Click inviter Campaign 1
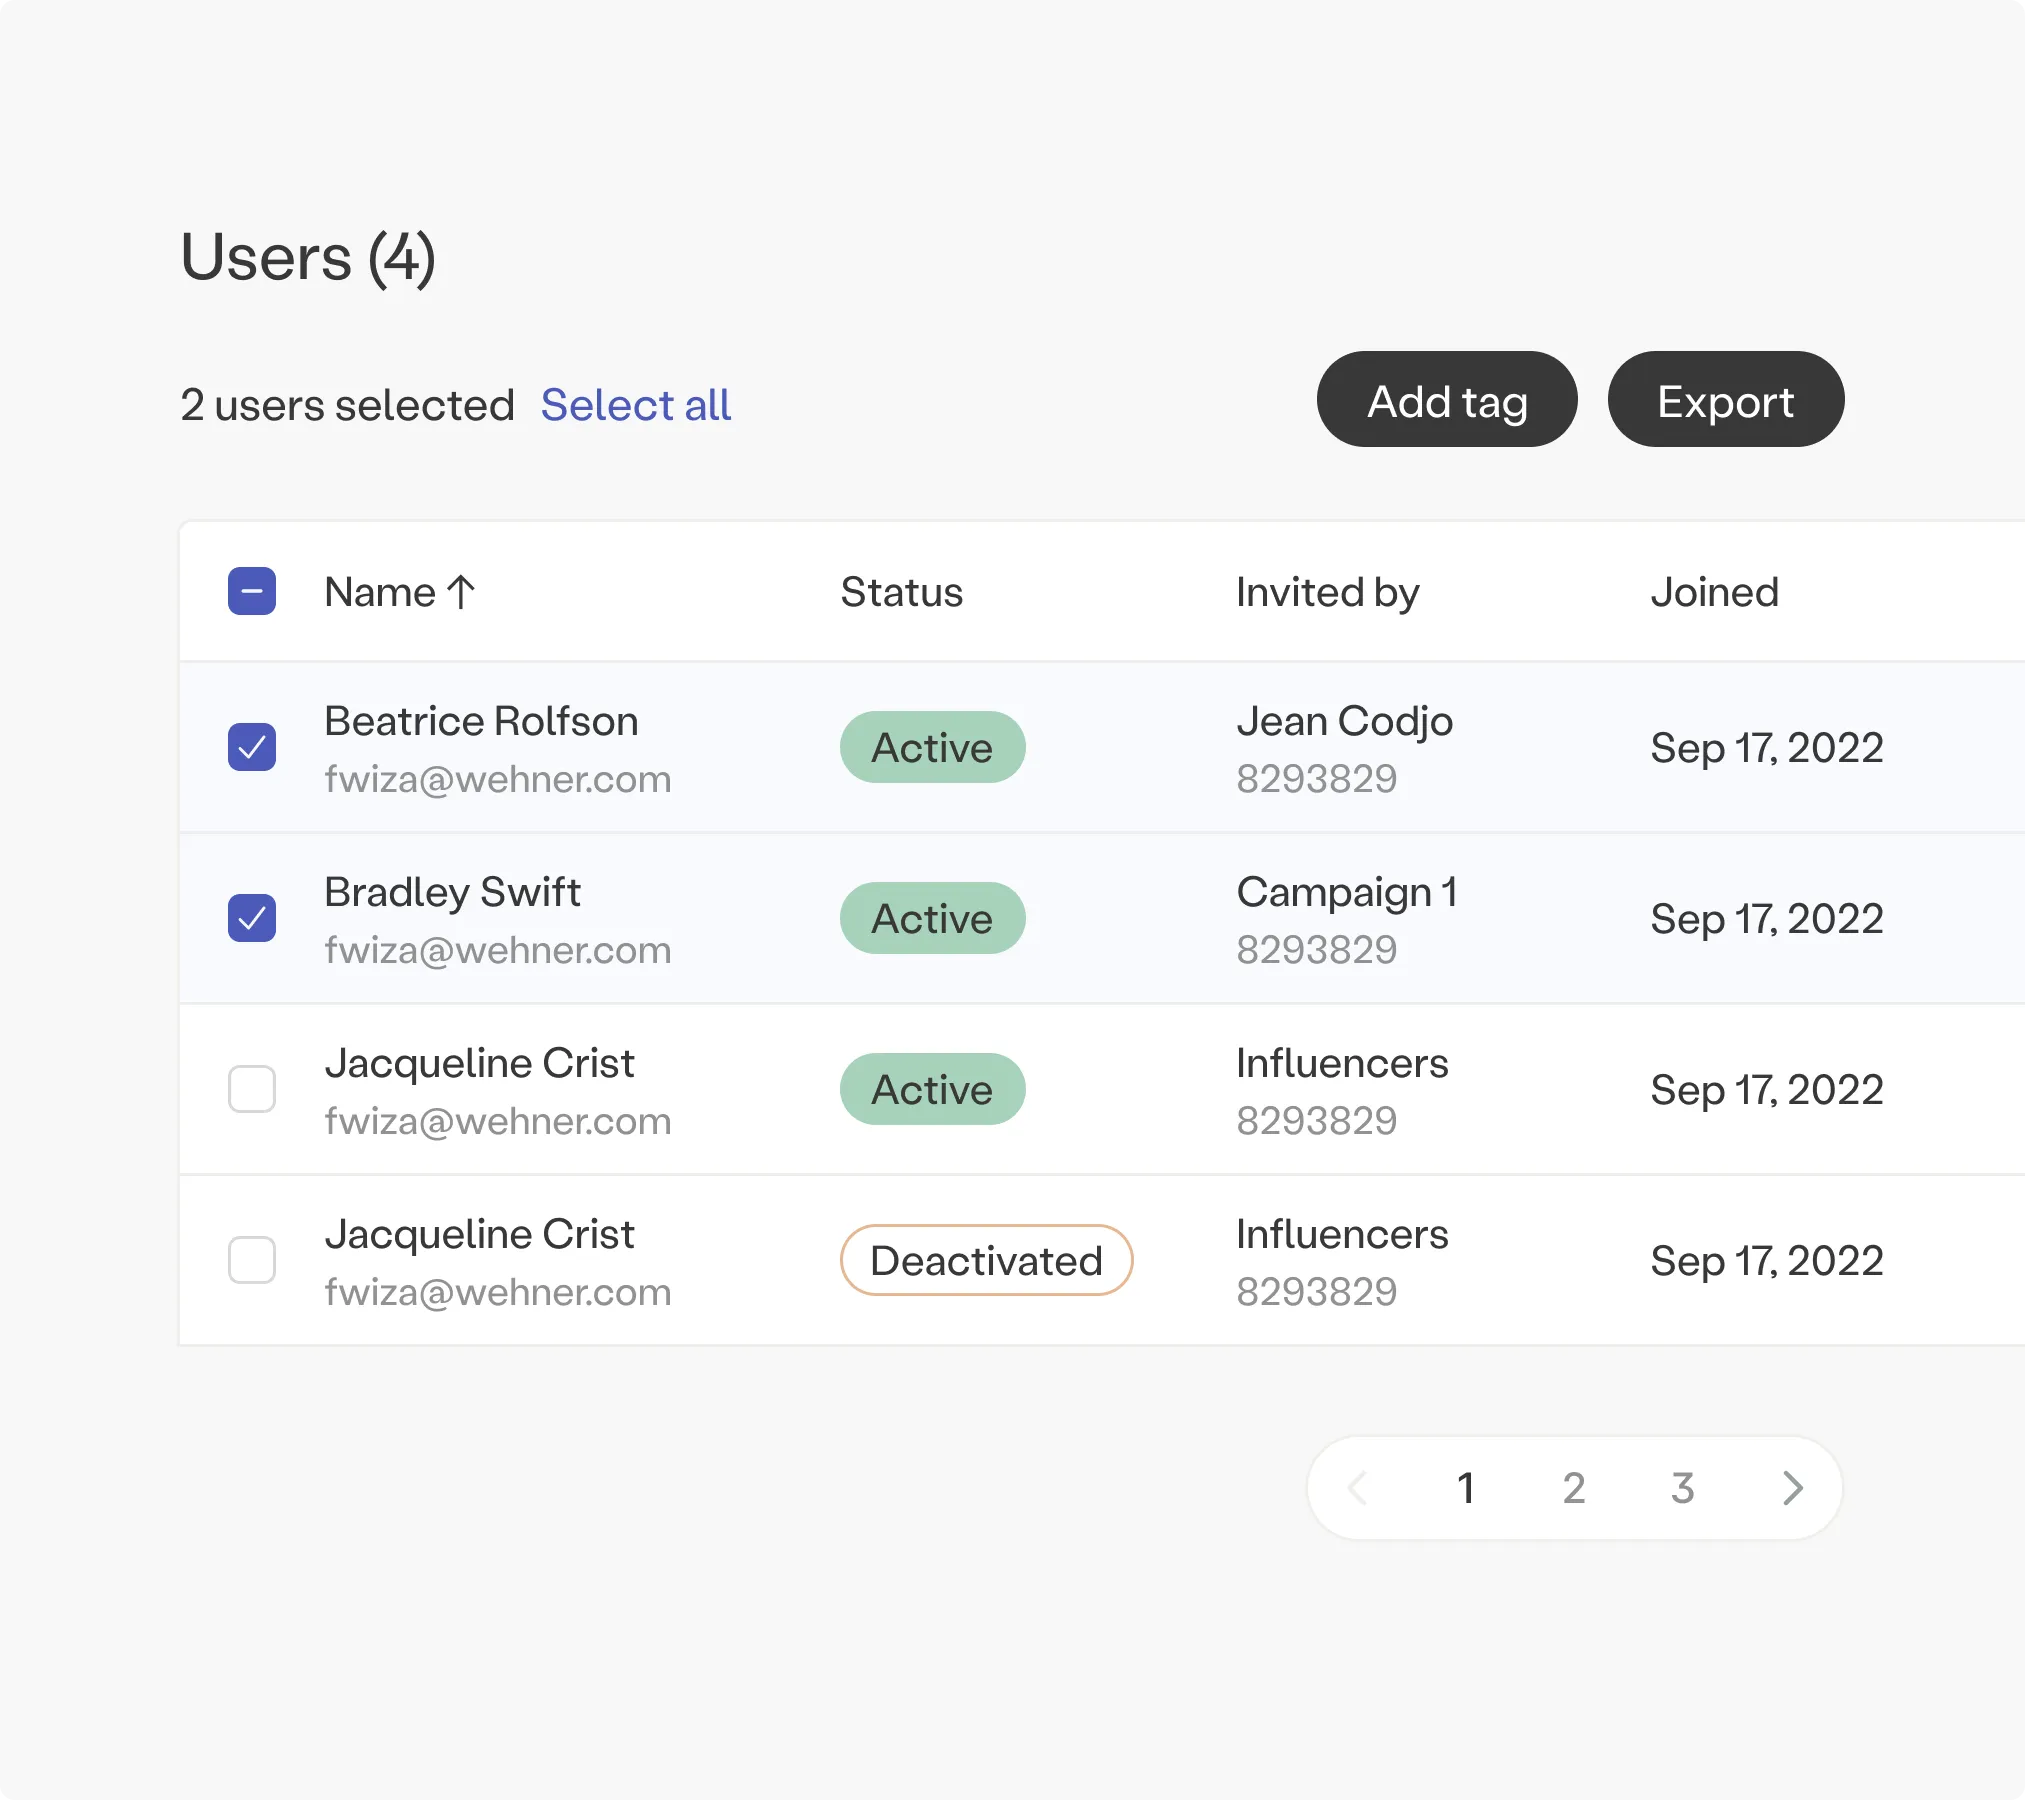 pos(1346,892)
